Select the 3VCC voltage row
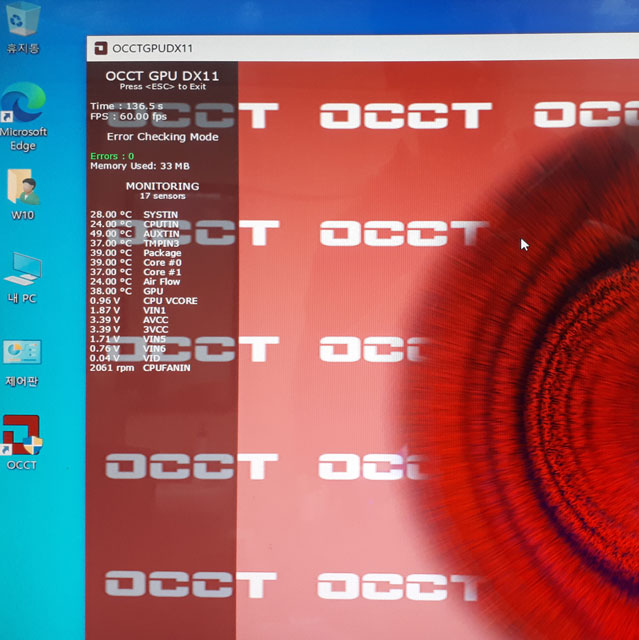Viewport: 639px width, 640px height. point(129,329)
